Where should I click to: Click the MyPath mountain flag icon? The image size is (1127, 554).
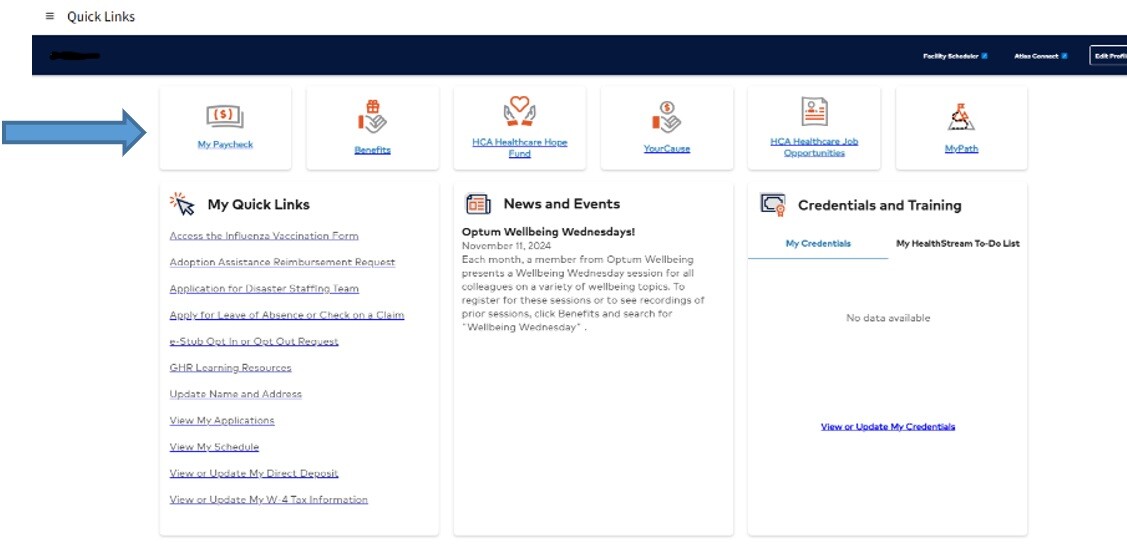tap(961, 117)
